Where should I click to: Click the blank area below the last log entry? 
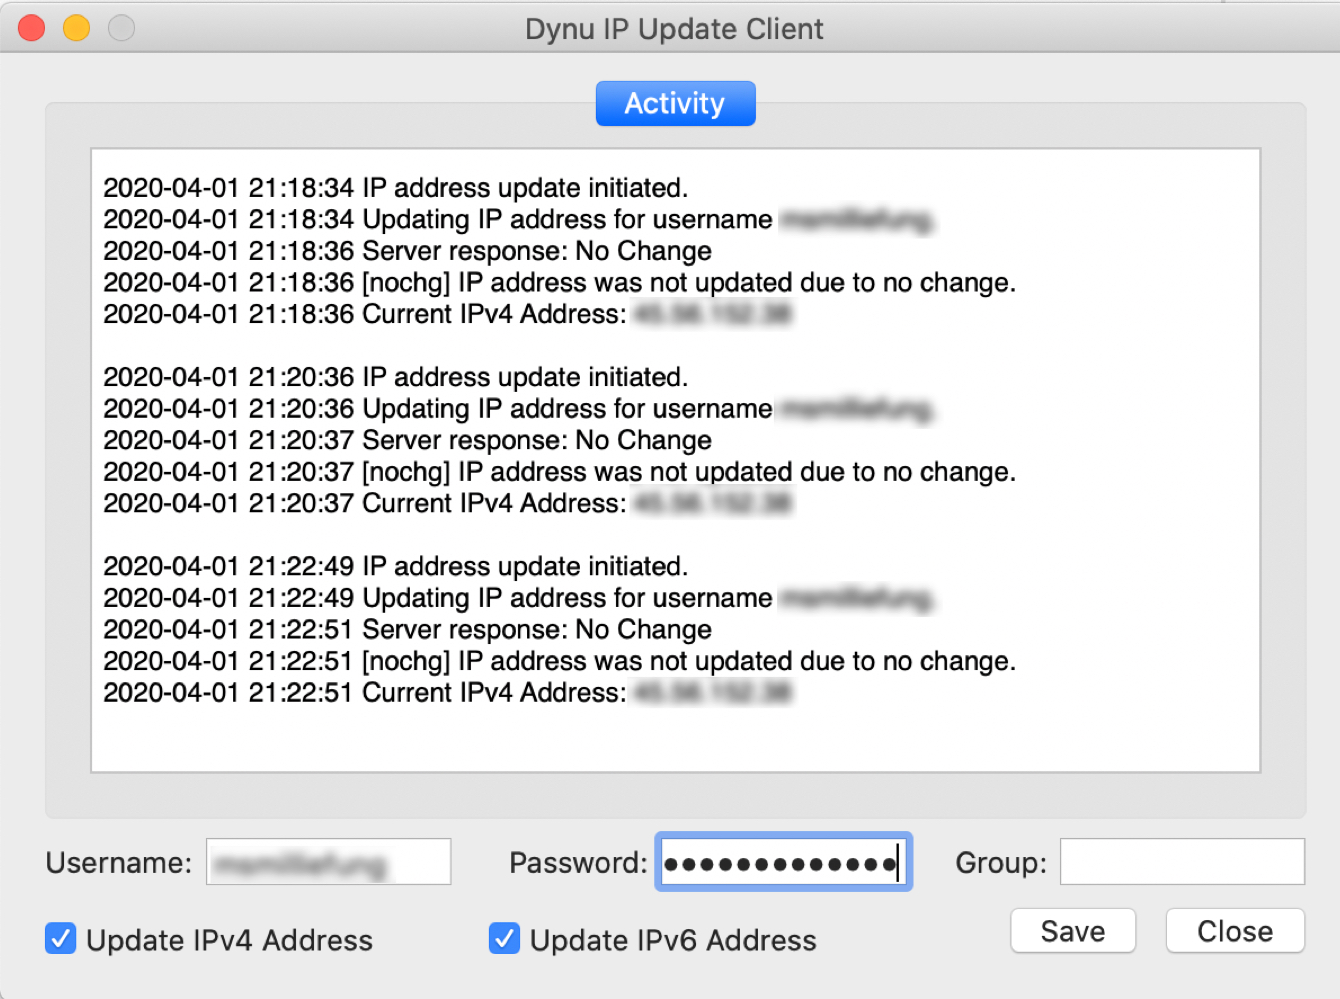click(x=675, y=738)
